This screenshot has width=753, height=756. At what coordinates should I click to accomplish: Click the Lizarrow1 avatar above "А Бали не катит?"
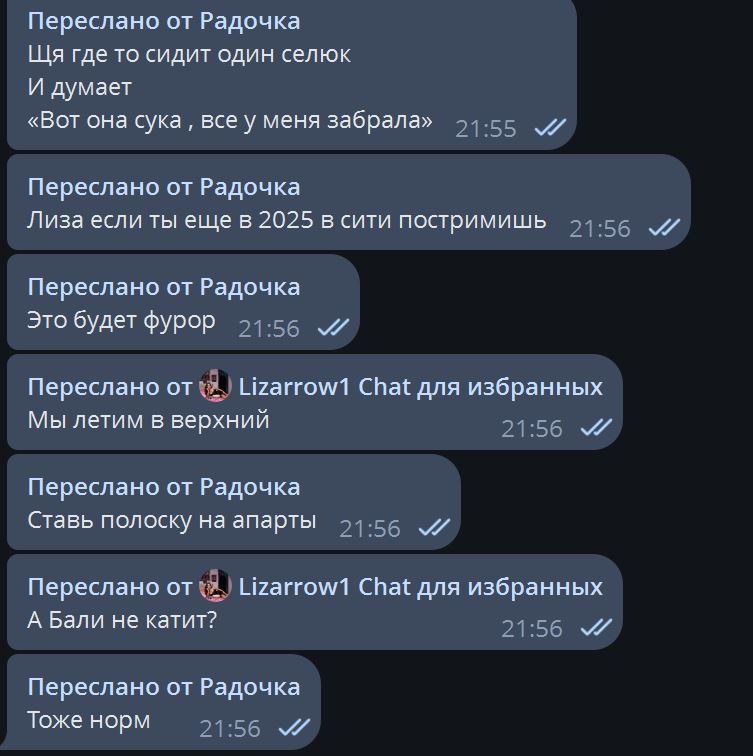(215, 585)
